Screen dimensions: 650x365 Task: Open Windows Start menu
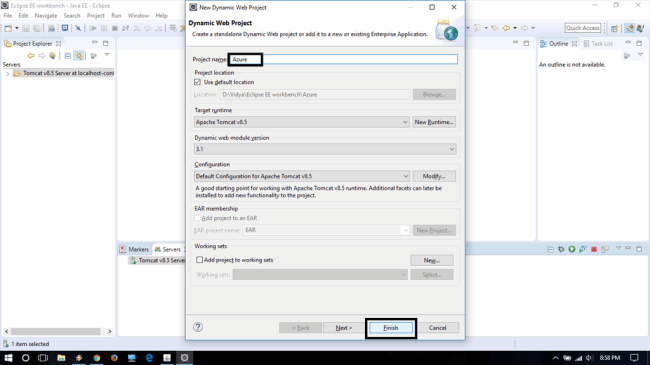(x=8, y=358)
